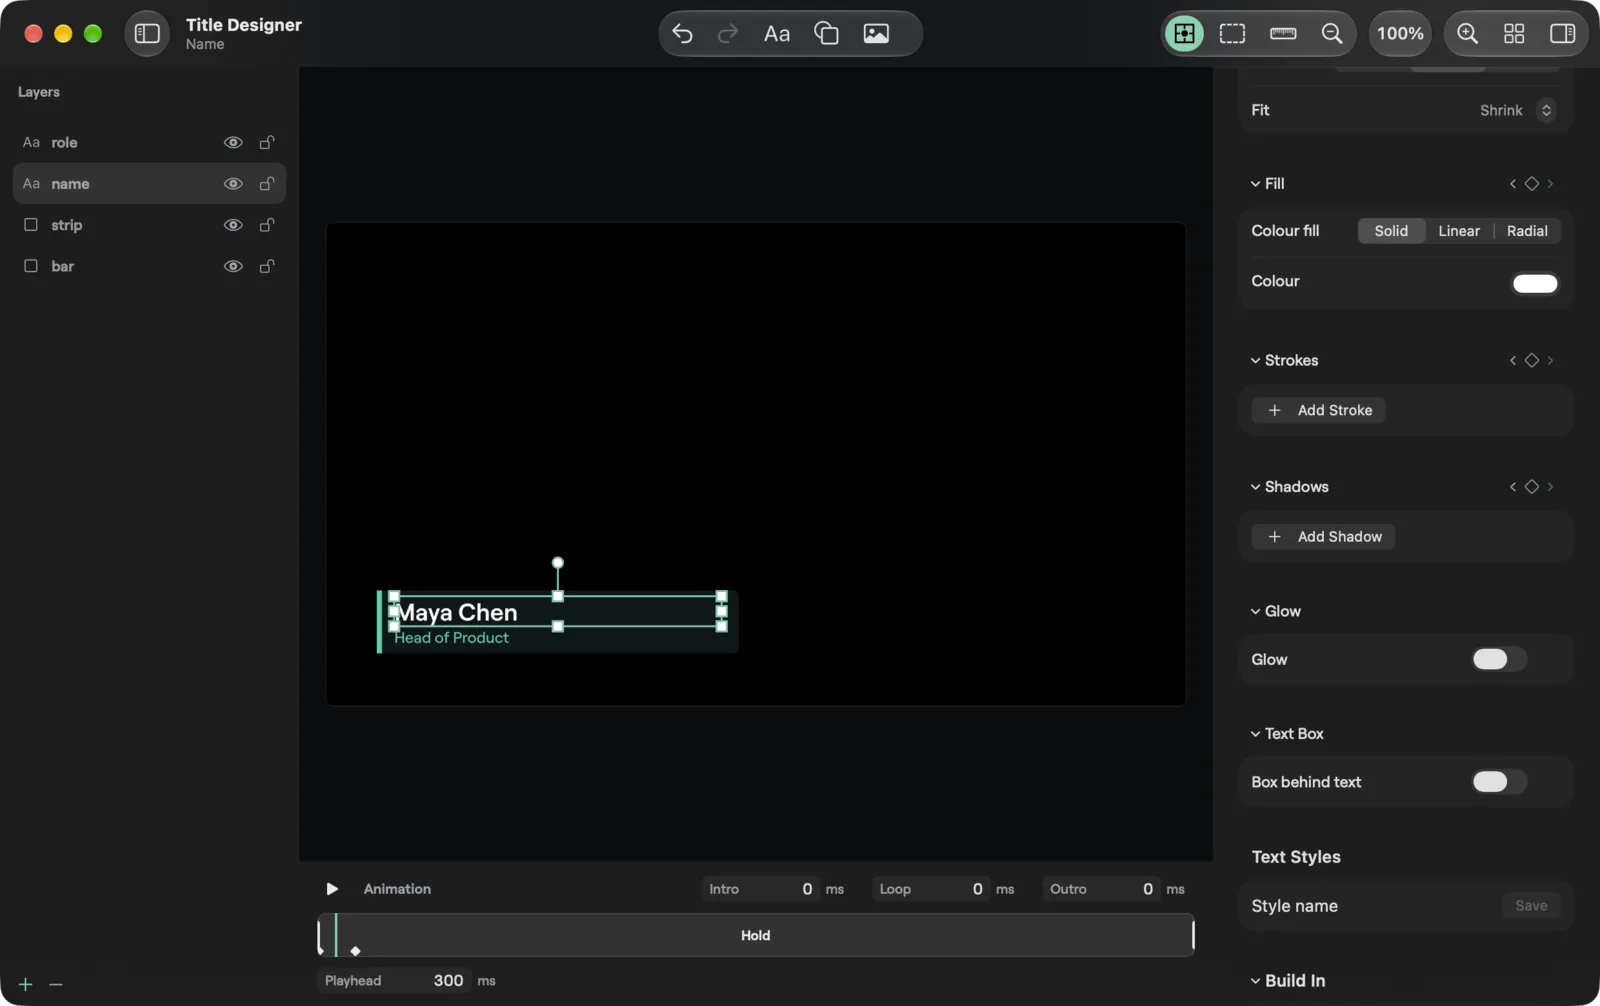Collapse the Fill section

click(1256, 184)
